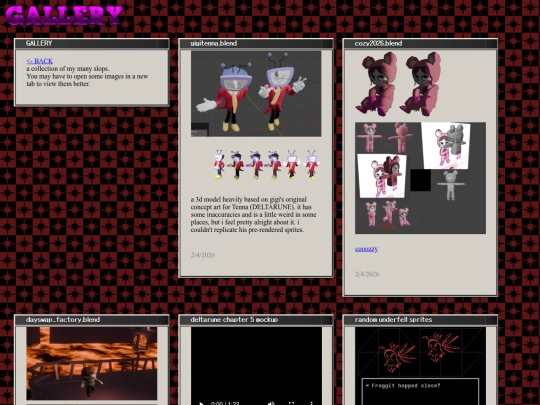Click the "cozy2026.blend" panel title
The image size is (540, 405).
[378, 43]
